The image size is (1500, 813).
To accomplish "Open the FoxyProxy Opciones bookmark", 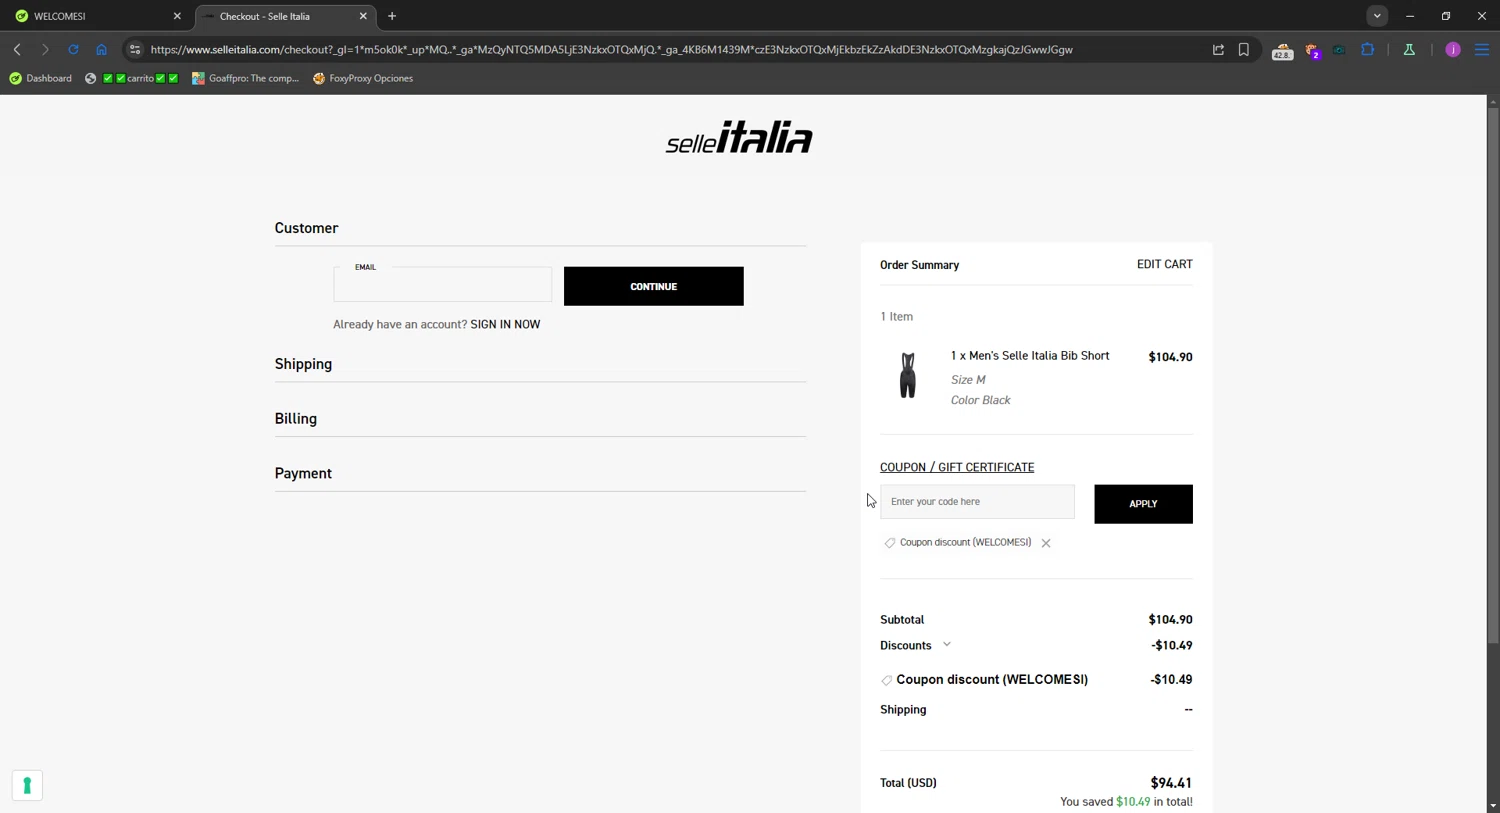I will [363, 78].
